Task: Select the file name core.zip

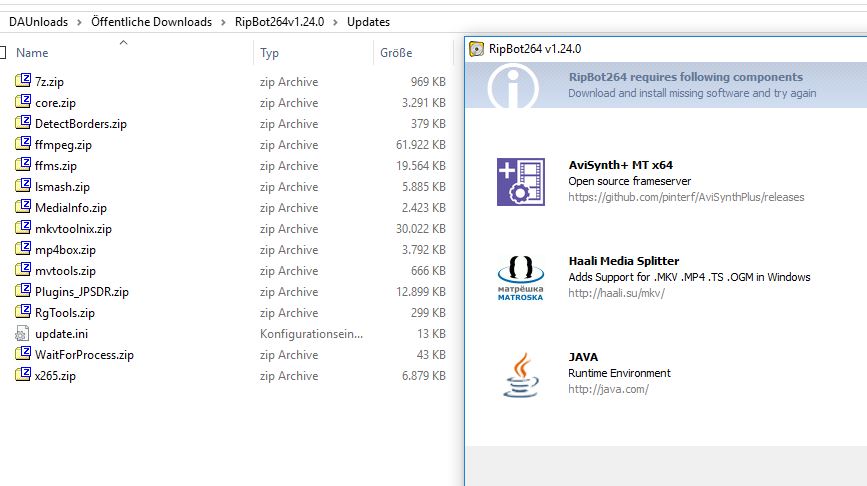Action: (x=55, y=103)
